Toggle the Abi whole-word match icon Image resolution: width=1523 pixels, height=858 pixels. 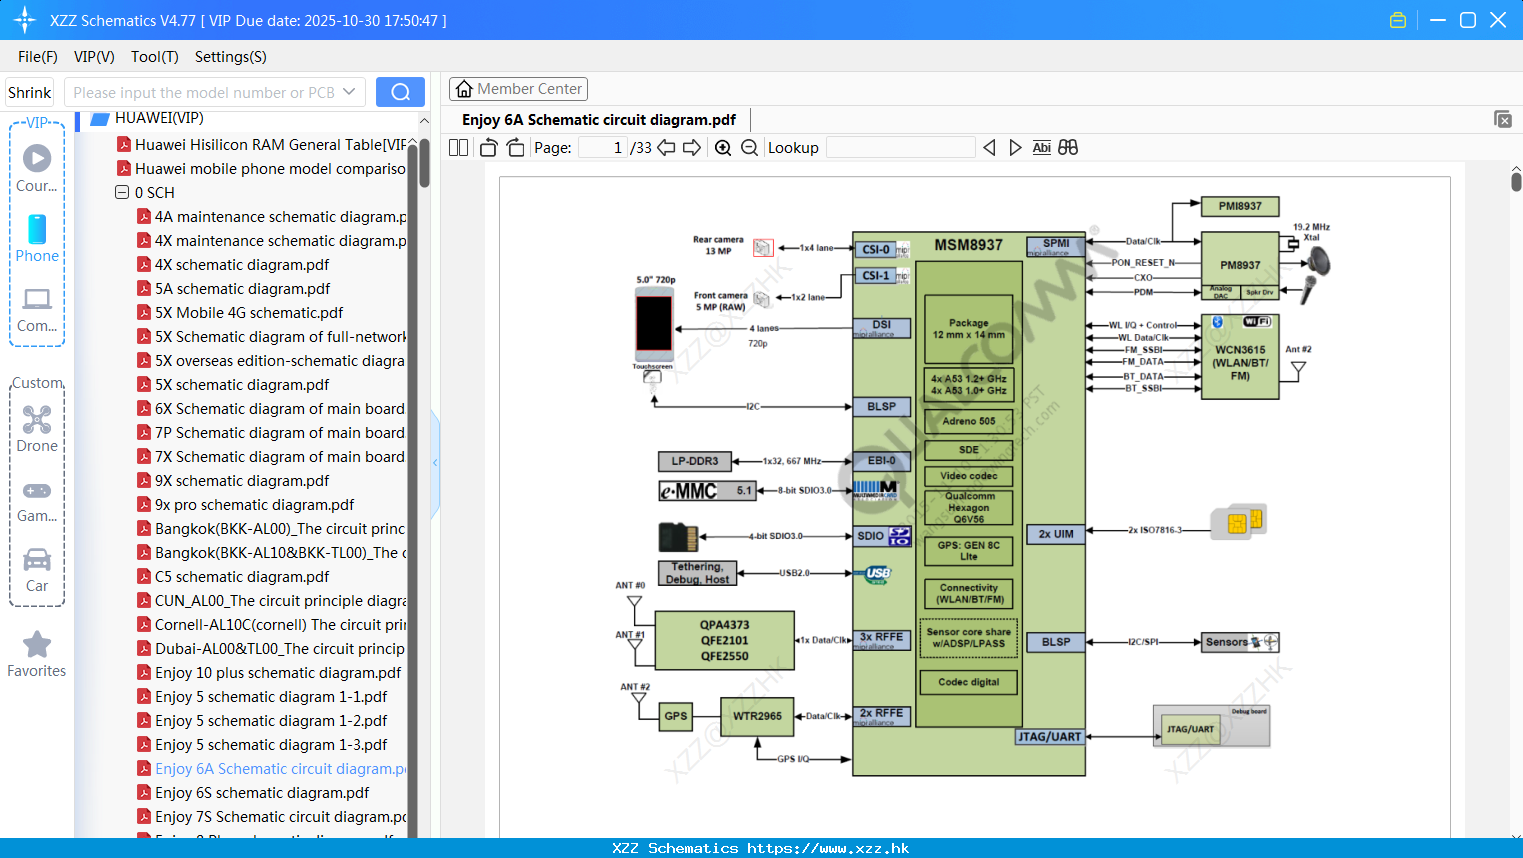tap(1041, 148)
